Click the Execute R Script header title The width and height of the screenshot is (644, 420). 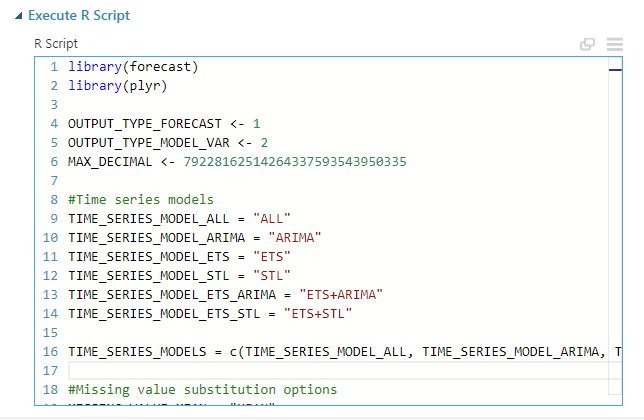[x=79, y=17]
